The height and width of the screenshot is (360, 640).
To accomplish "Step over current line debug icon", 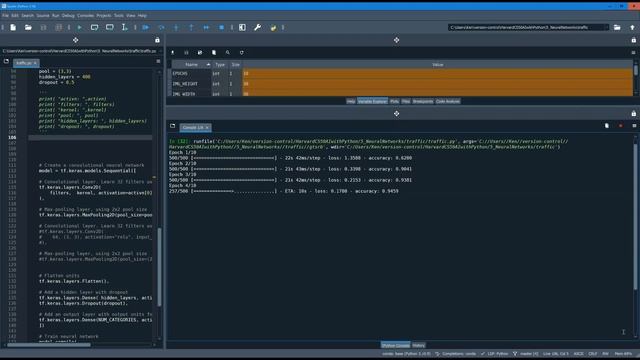I will [161, 27].
